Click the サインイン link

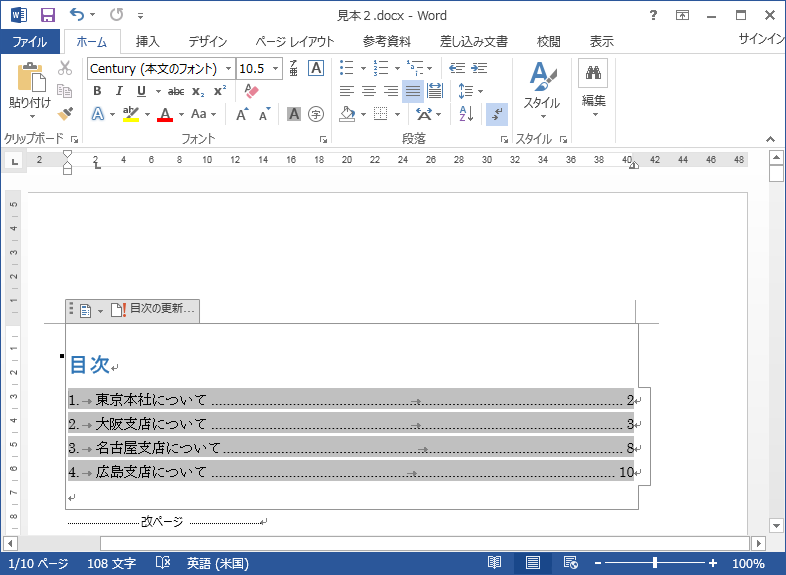click(760, 39)
